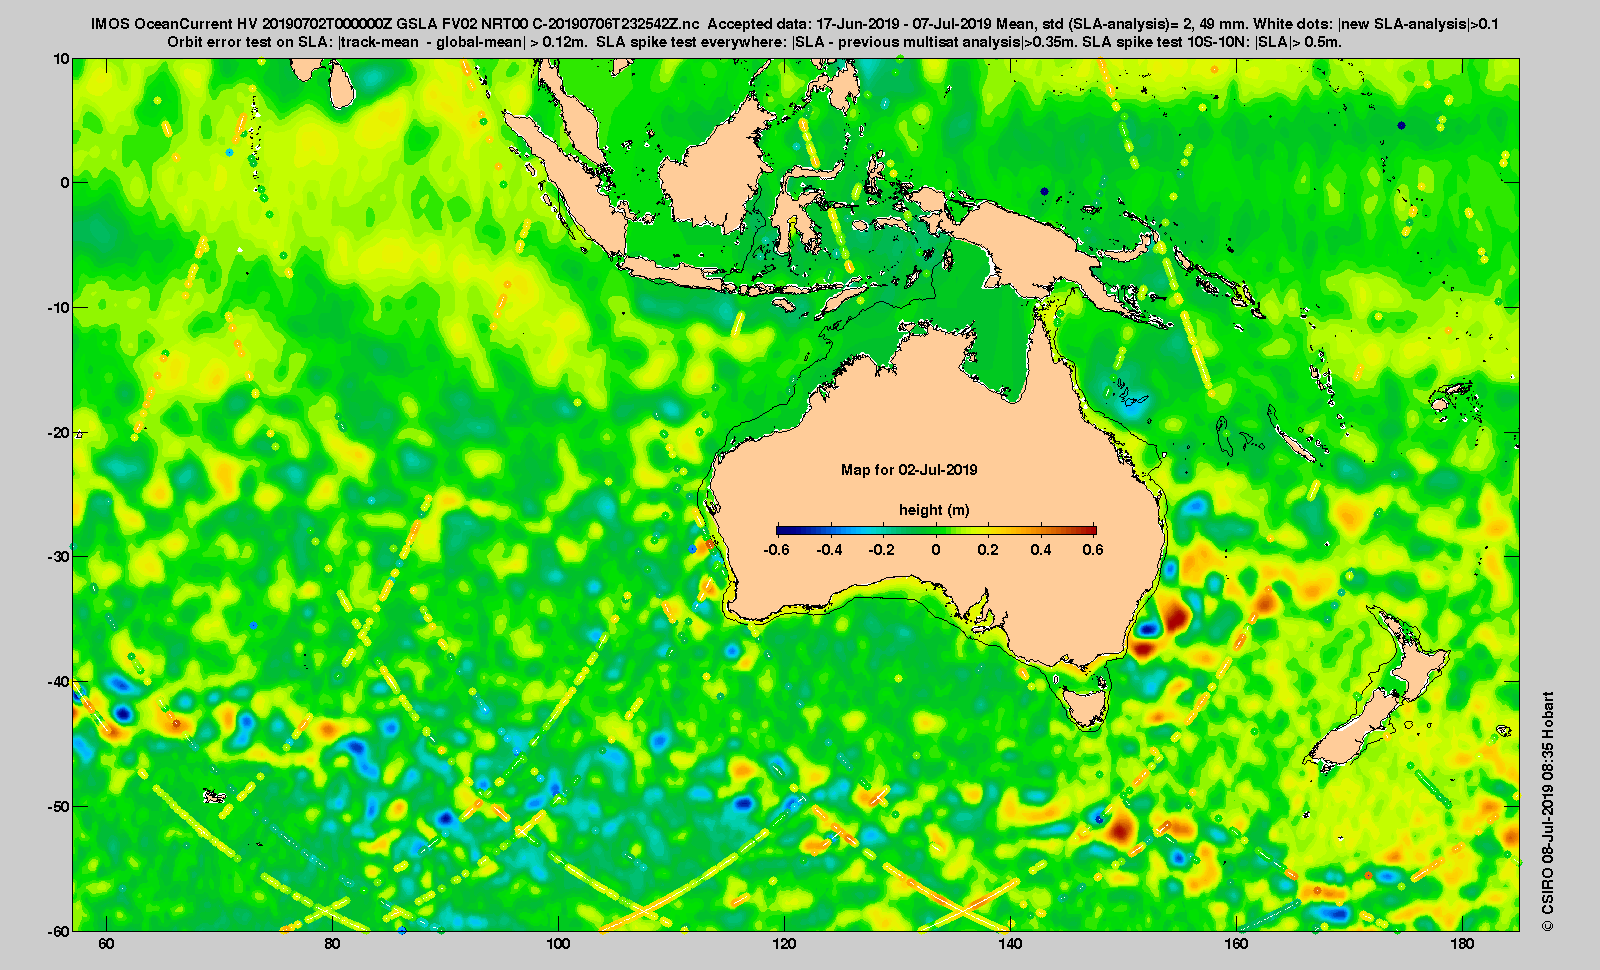Click the latitude axis label 0
The width and height of the screenshot is (1600, 970).
[x=65, y=183]
